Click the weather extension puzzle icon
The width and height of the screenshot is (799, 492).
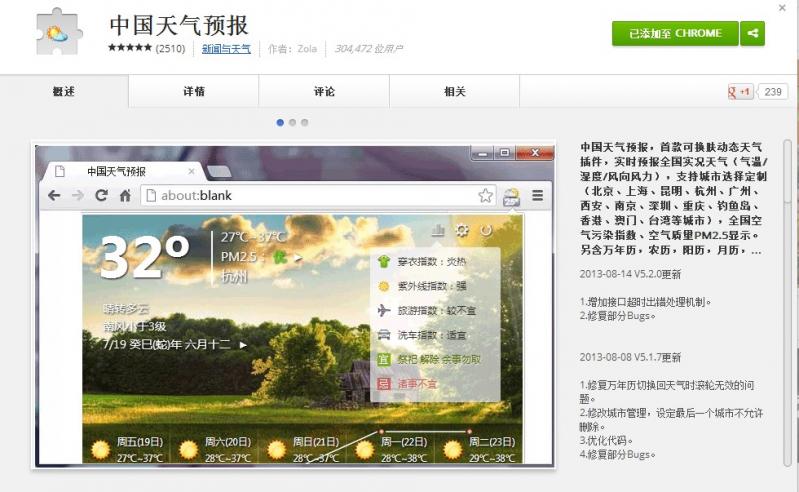(x=55, y=33)
